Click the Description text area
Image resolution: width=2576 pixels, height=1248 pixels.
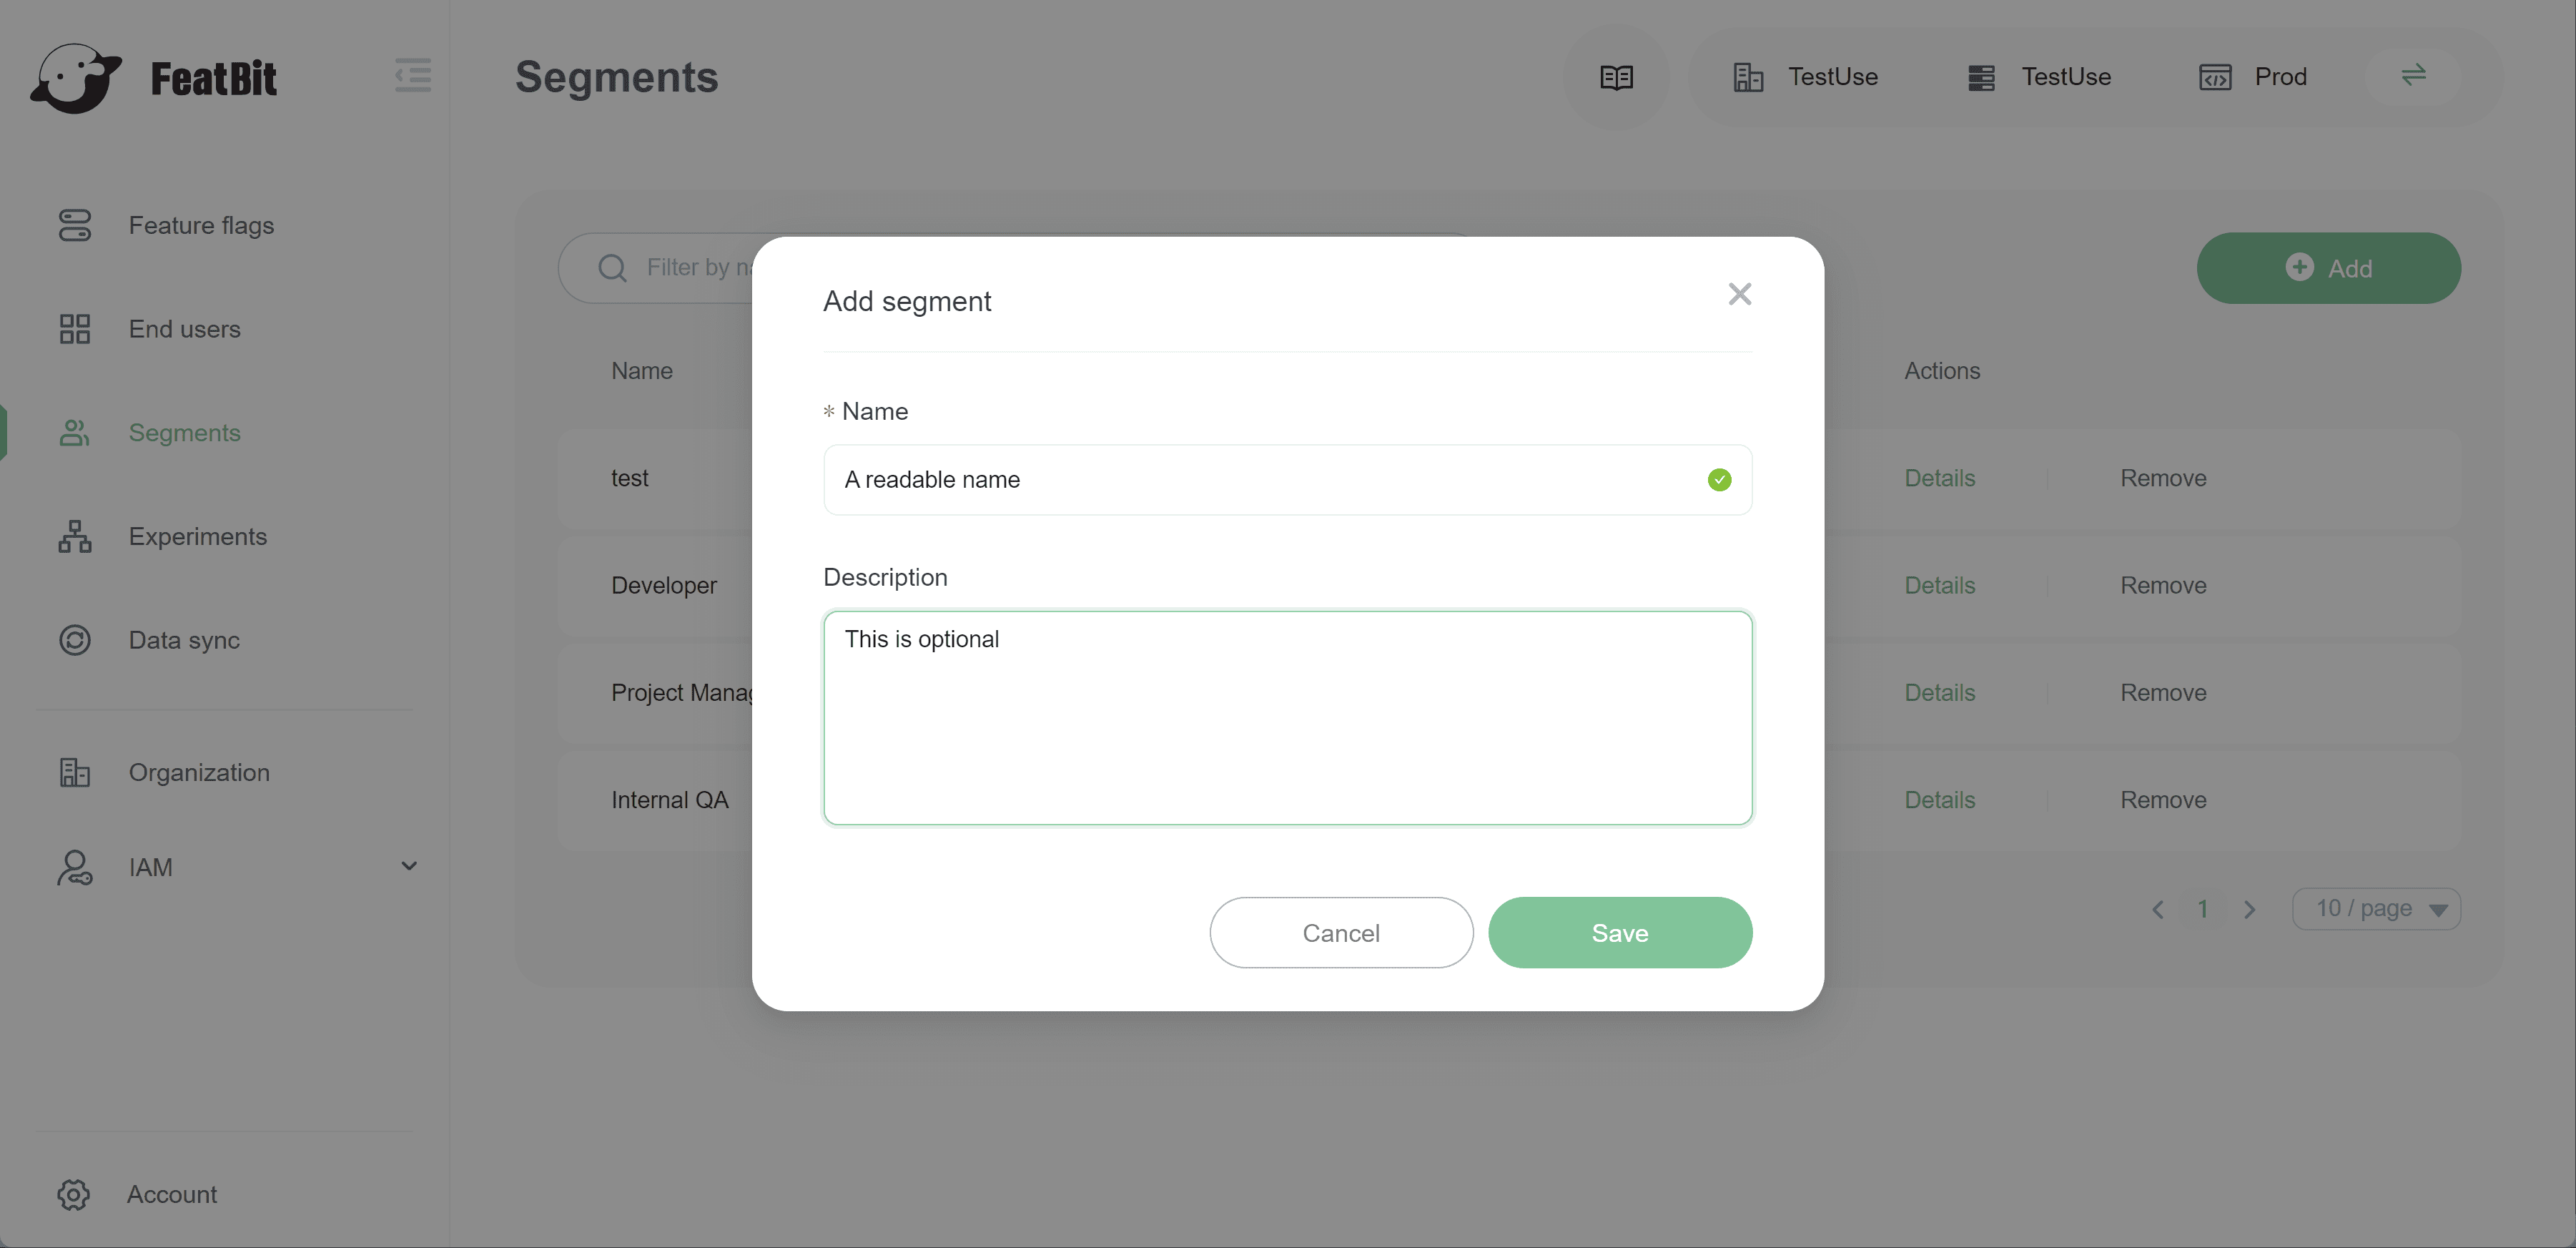pyautogui.click(x=1287, y=718)
